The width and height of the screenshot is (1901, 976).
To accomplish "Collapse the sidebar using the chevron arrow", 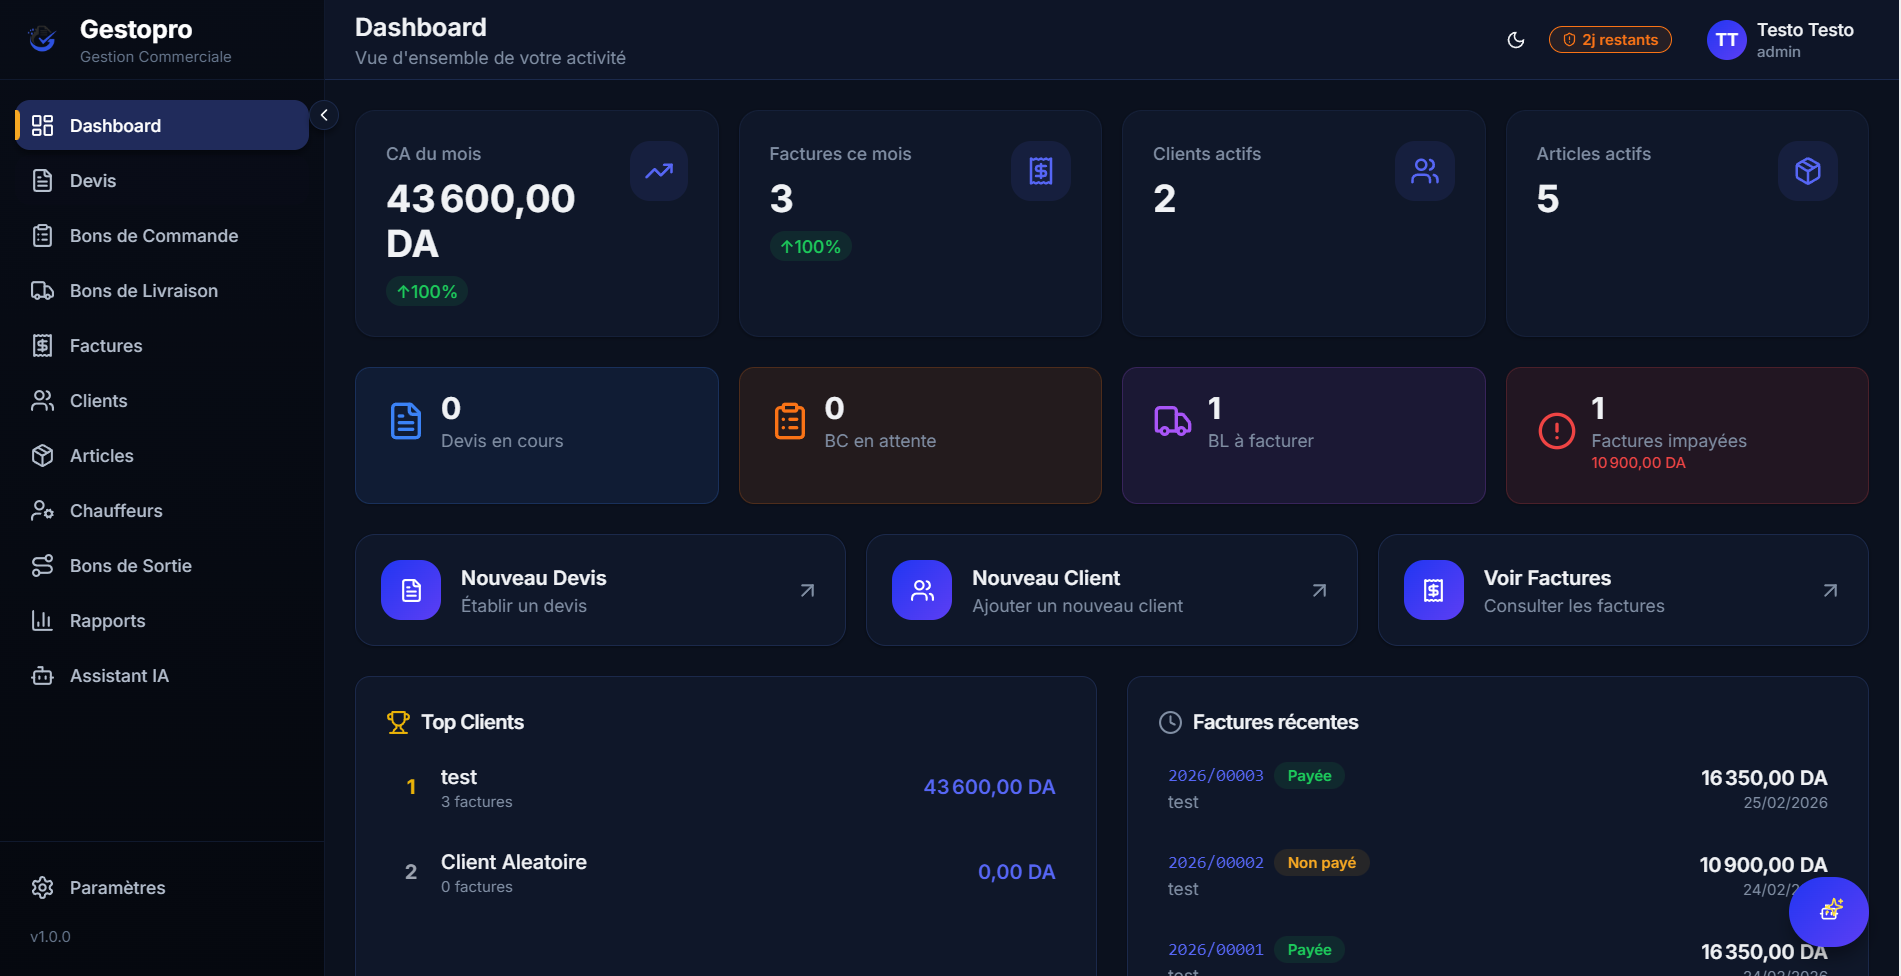I will click(324, 115).
